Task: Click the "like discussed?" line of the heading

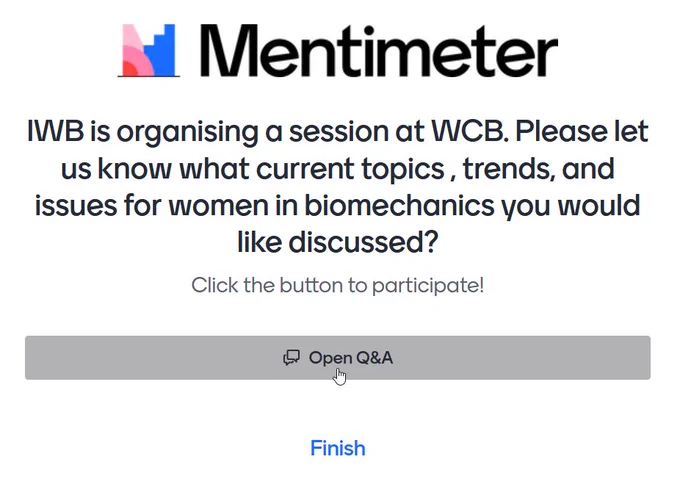Action: click(338, 242)
